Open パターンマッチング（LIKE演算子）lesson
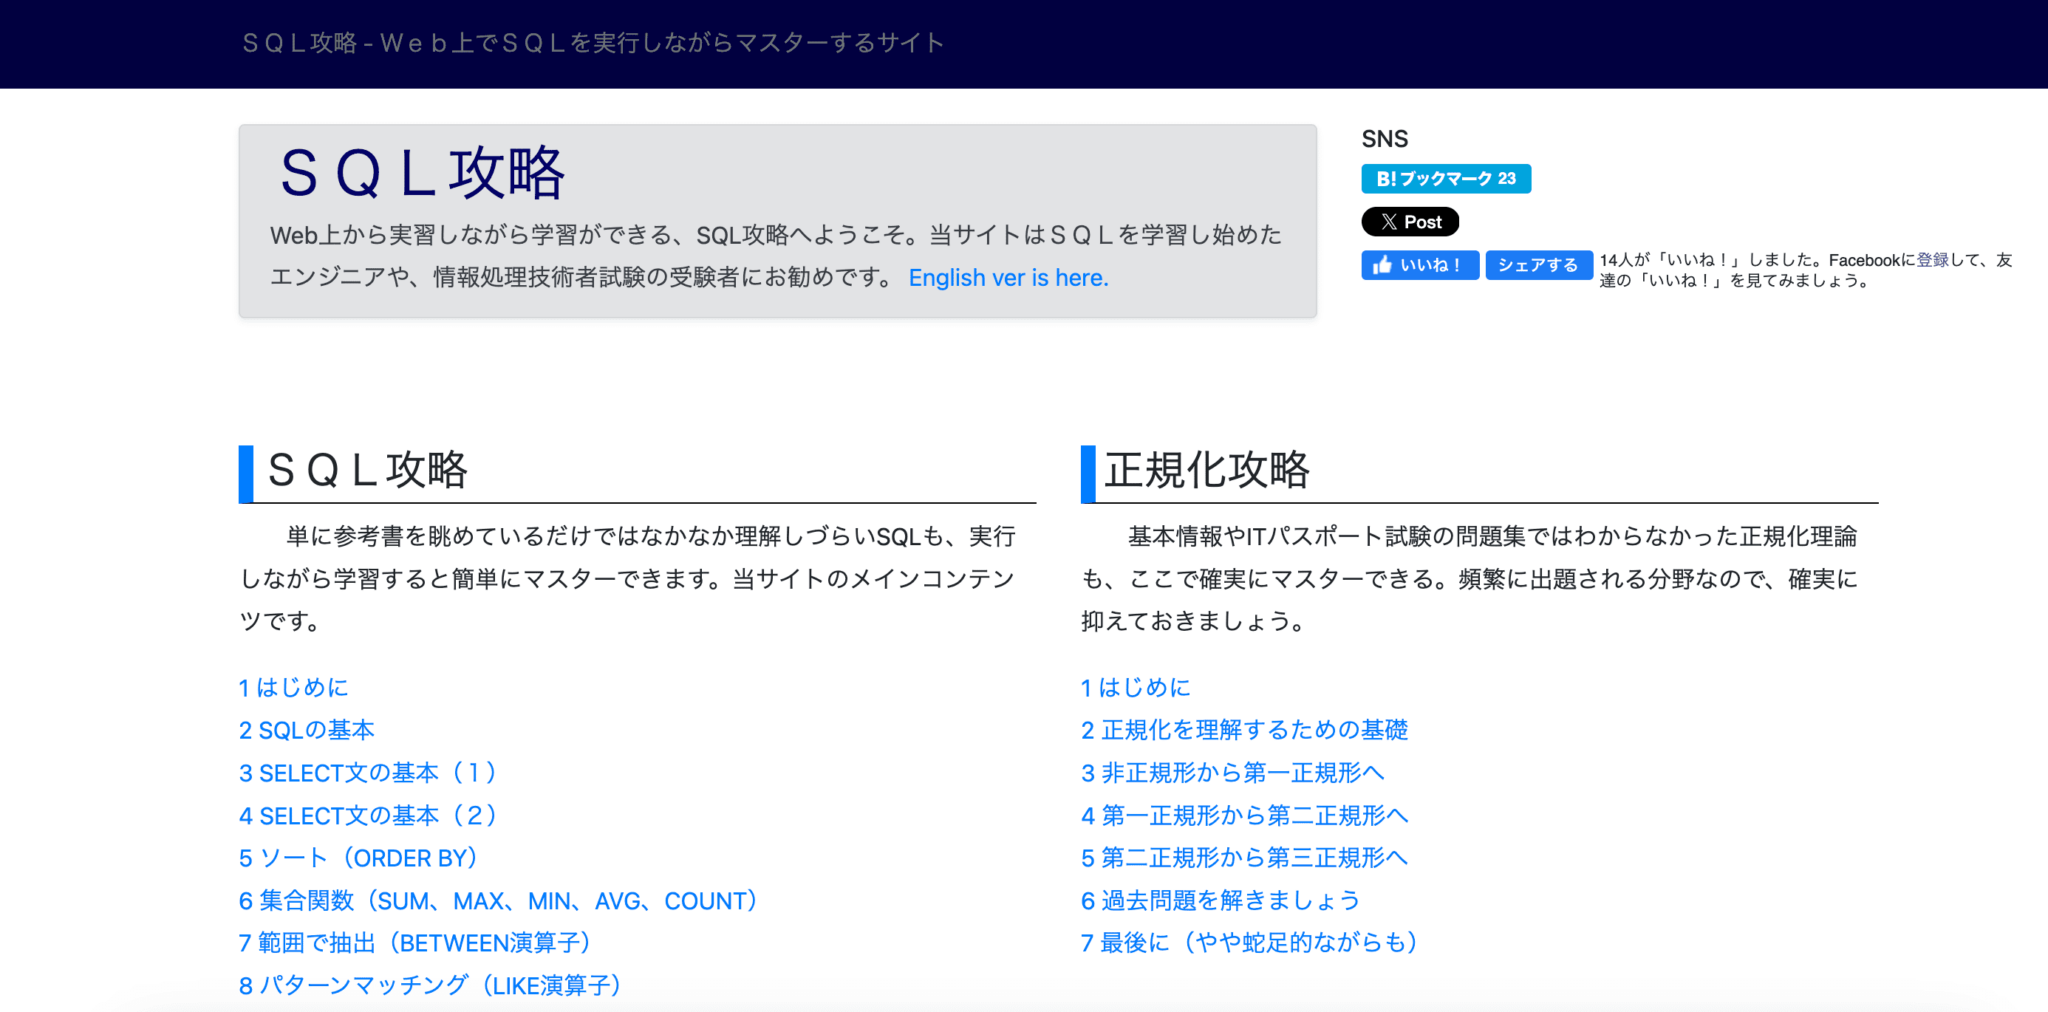Screen dimensions: 2048x1012 [x=429, y=984]
